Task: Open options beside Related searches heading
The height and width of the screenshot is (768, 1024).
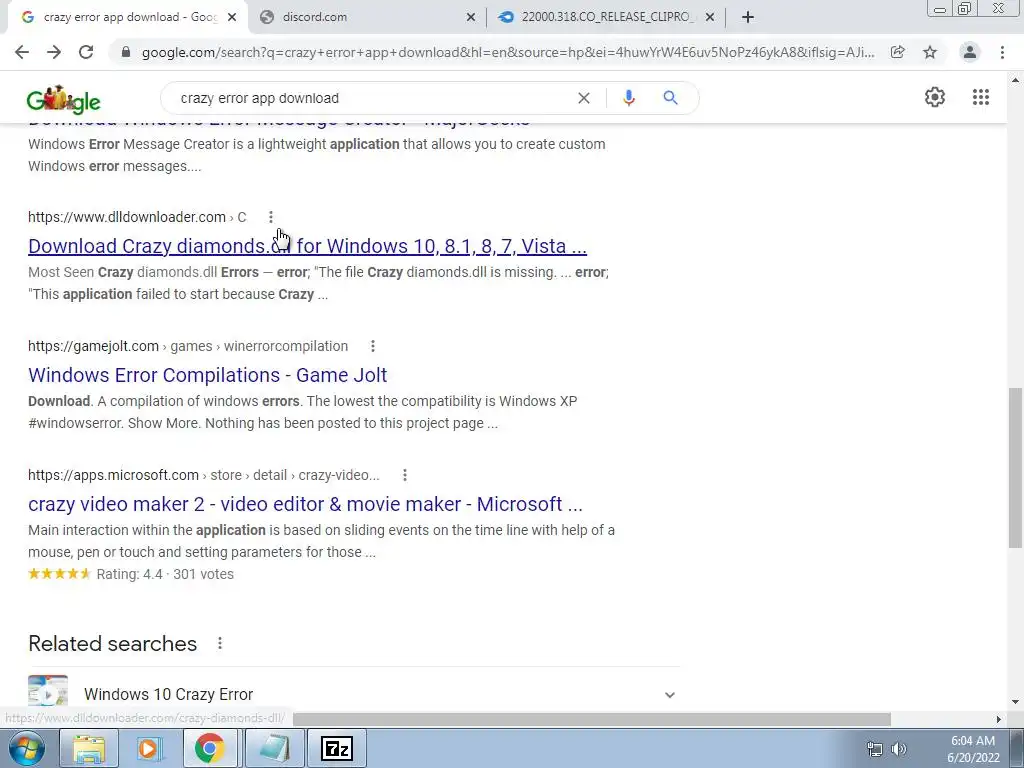Action: tap(220, 643)
